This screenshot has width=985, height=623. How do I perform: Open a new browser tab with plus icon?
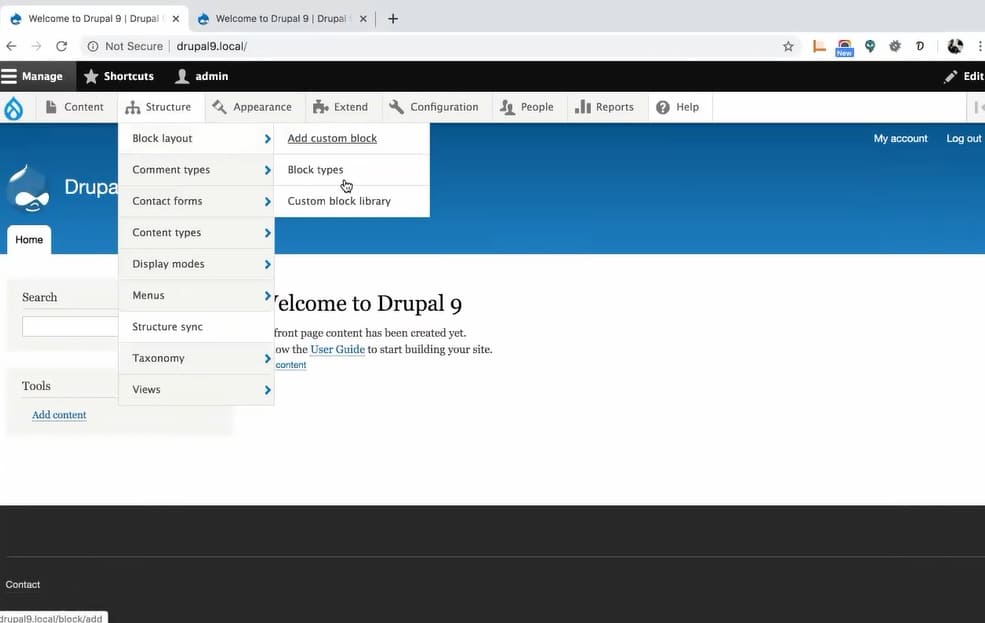pyautogui.click(x=393, y=19)
